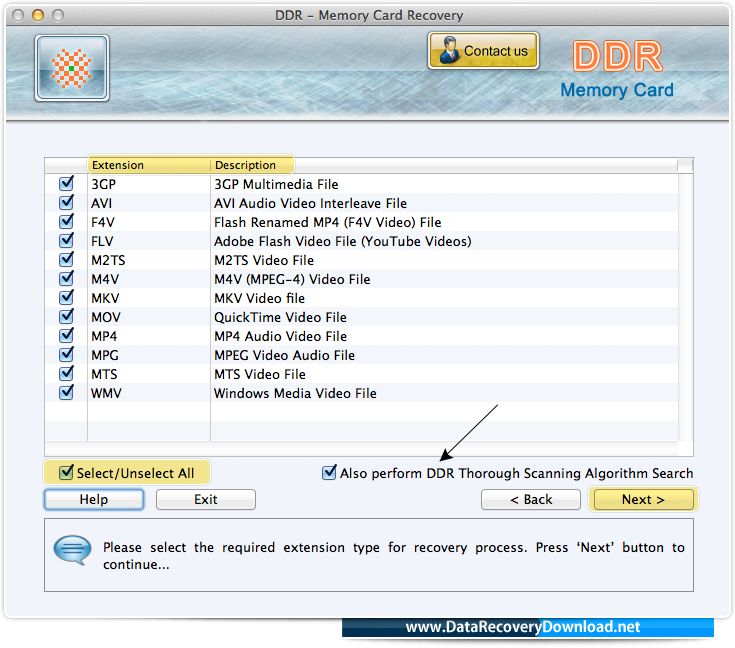Select the 'M2TS Video File' description
The image size is (735, 648).
[x=264, y=260]
